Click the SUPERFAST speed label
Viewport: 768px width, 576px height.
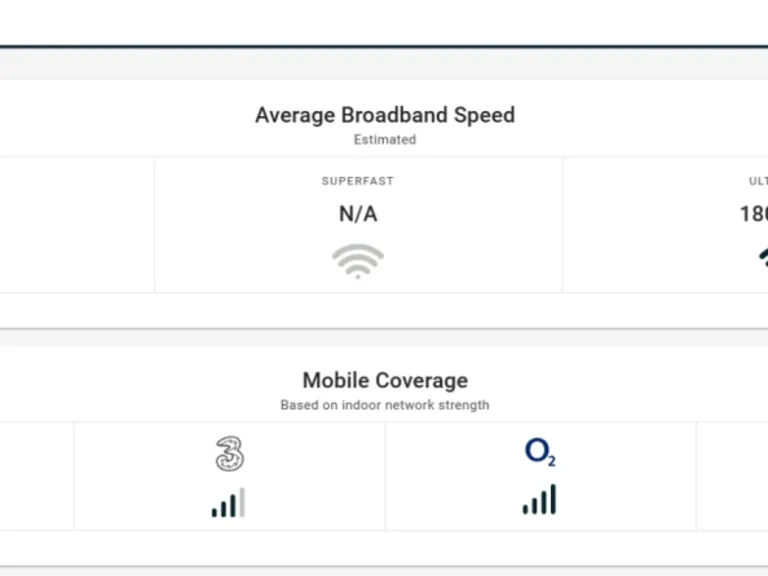pyautogui.click(x=357, y=181)
